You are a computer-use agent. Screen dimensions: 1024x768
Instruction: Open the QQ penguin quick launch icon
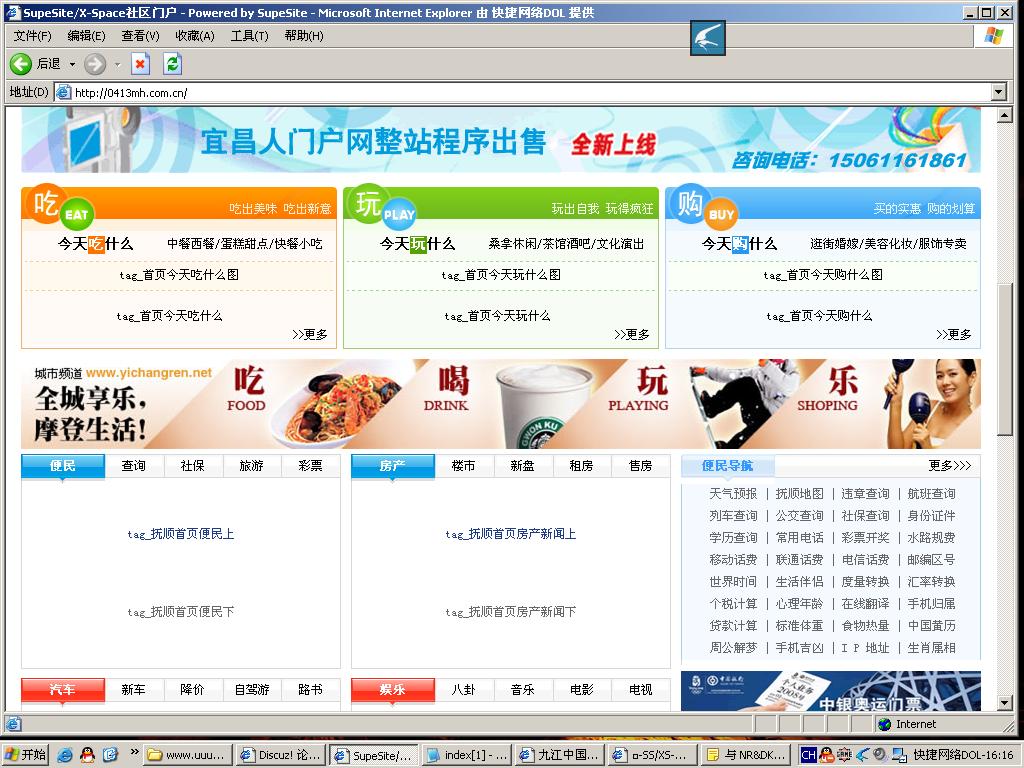click(x=88, y=755)
